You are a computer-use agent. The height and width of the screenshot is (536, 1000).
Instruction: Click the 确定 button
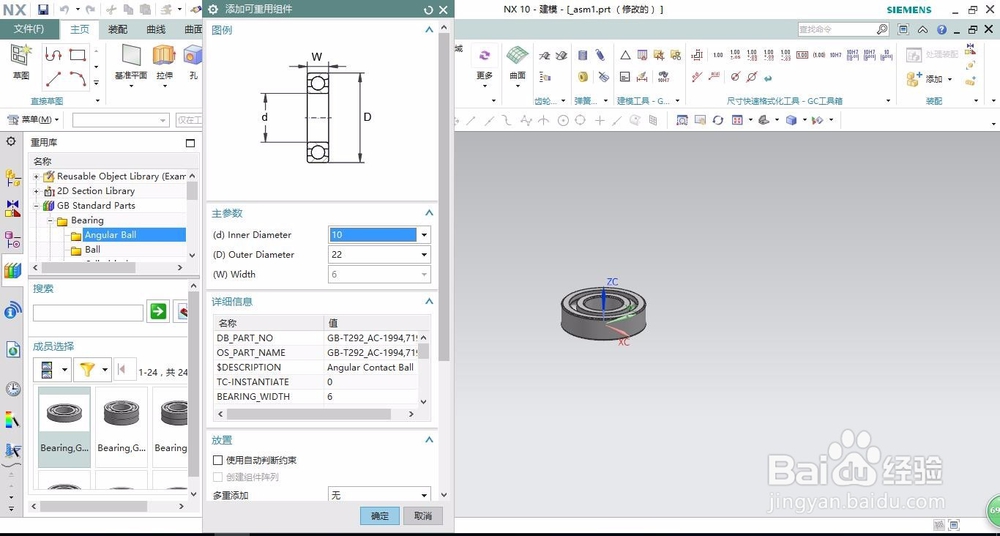pos(379,516)
